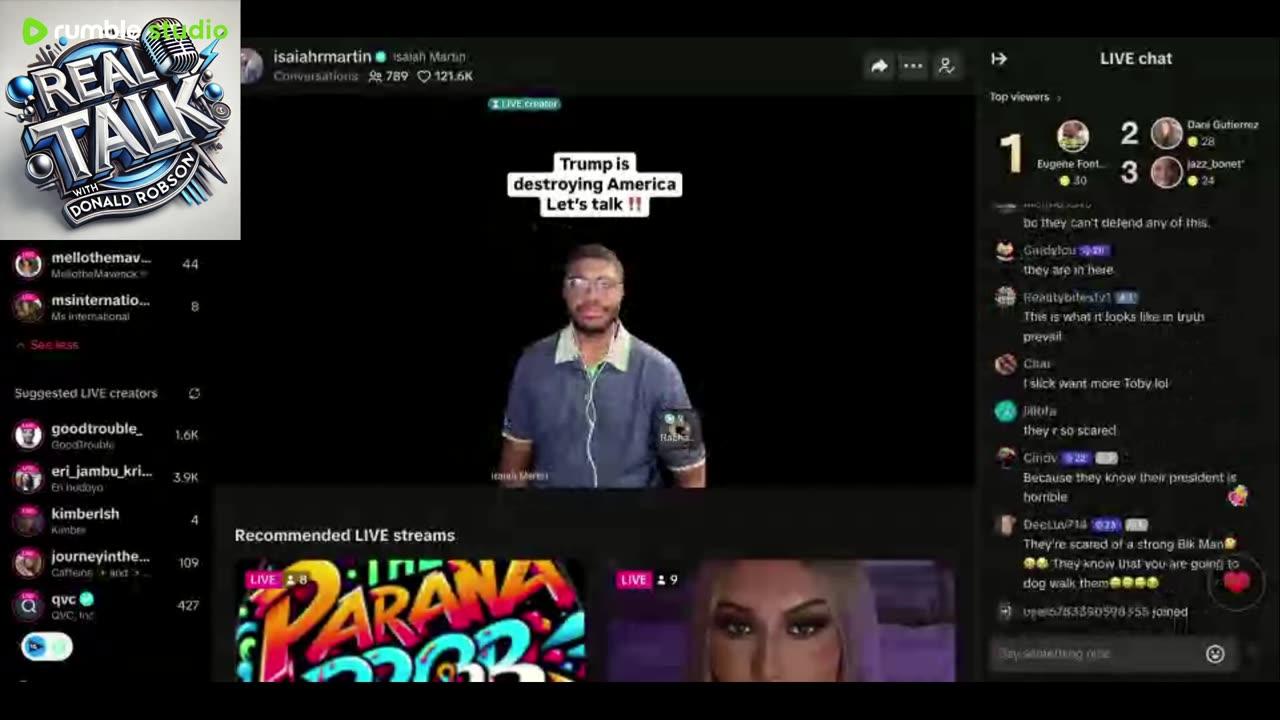Click the share arrow icon
Viewport: 1280px width, 720px height.
point(879,66)
